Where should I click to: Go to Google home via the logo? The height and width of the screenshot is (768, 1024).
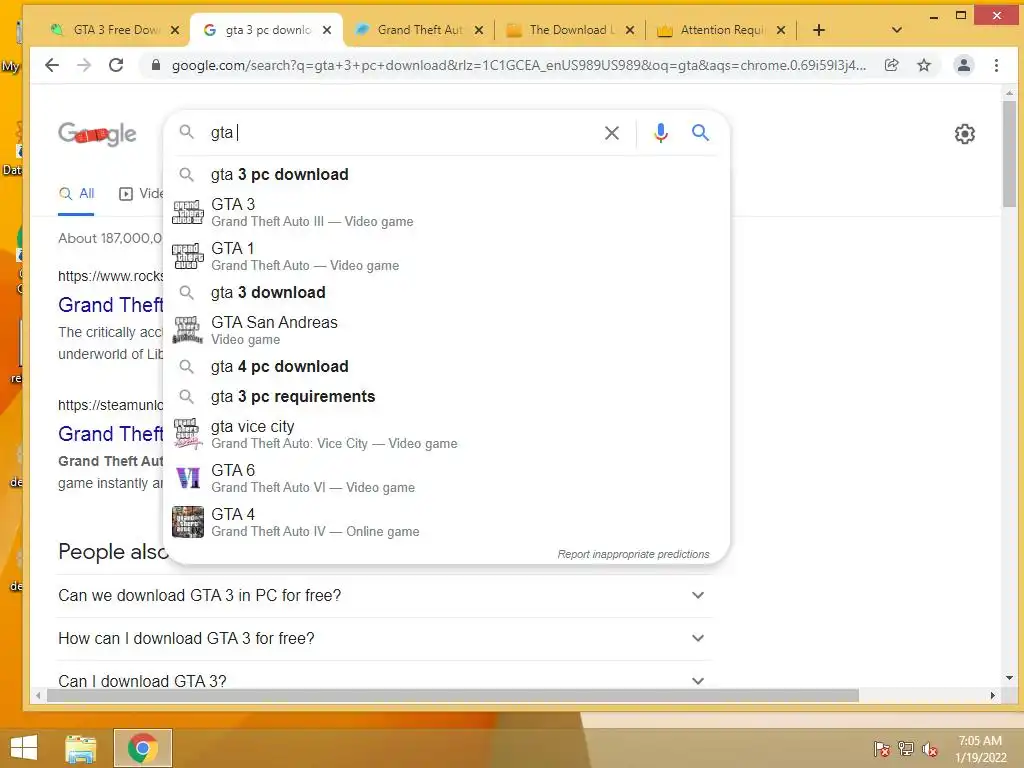97,134
